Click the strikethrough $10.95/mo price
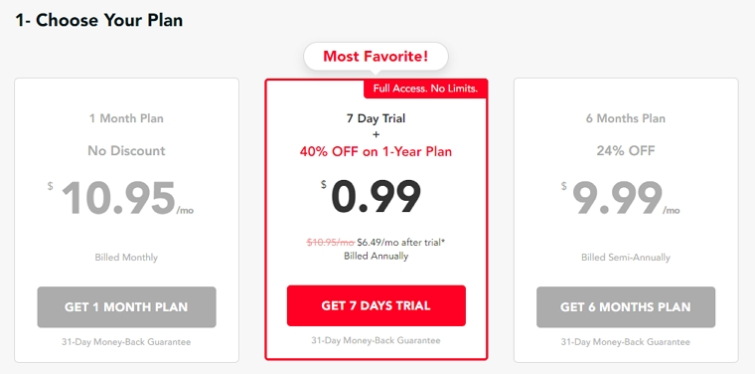Image resolution: width=755 pixels, height=374 pixels. (x=331, y=243)
